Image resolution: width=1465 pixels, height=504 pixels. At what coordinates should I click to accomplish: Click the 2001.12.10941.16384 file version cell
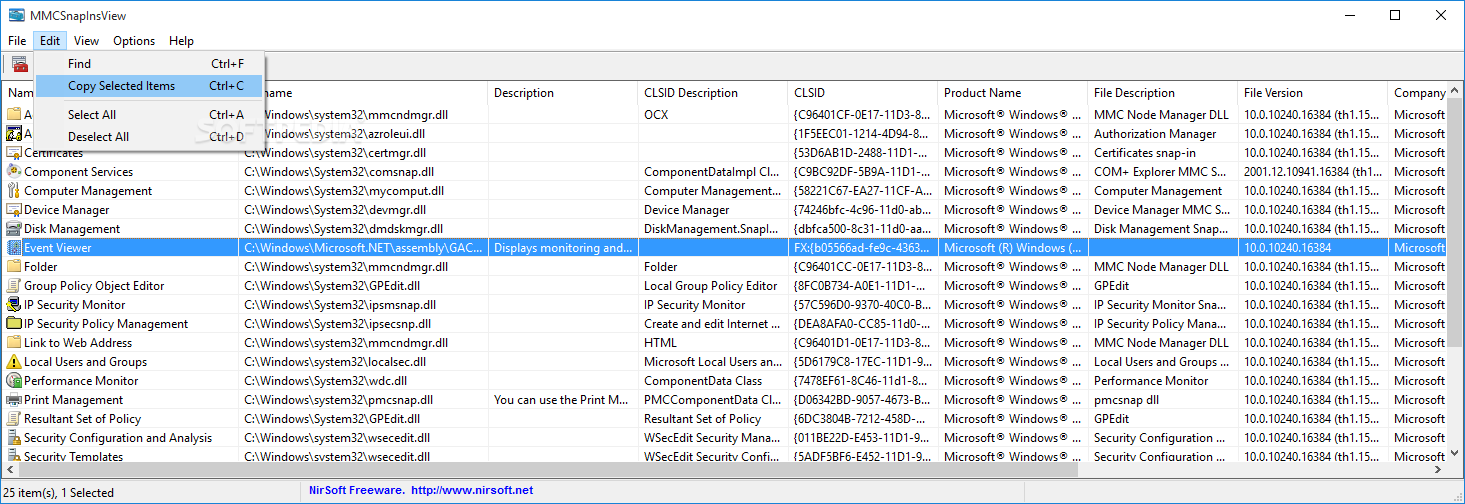pyautogui.click(x=1313, y=172)
